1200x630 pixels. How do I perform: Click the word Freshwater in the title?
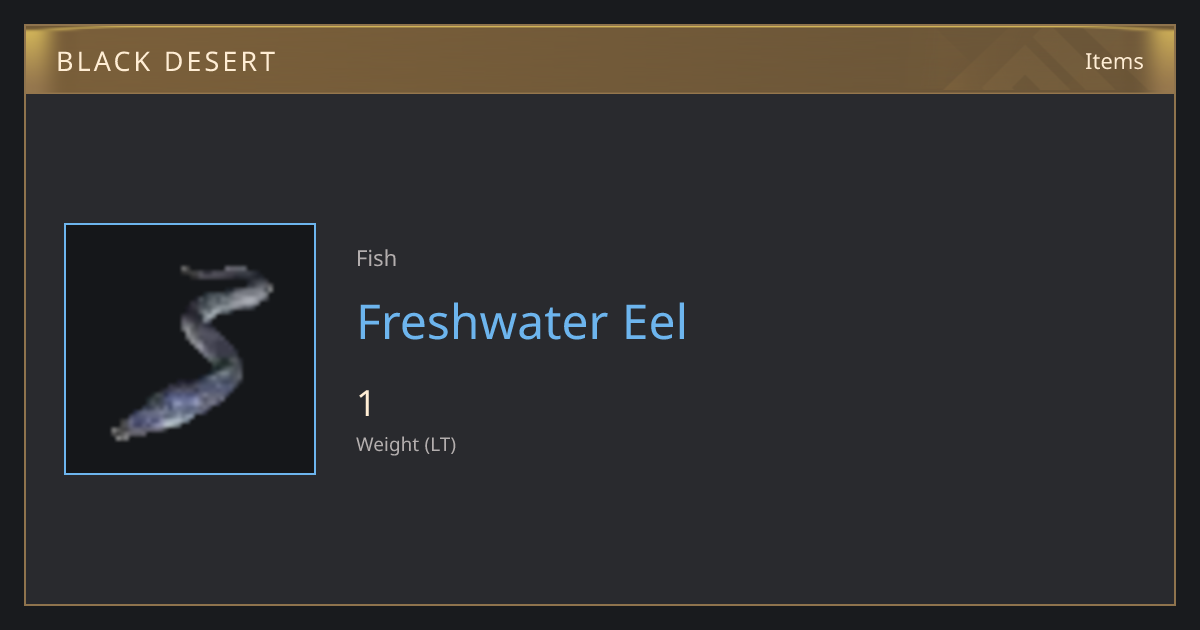tap(481, 322)
